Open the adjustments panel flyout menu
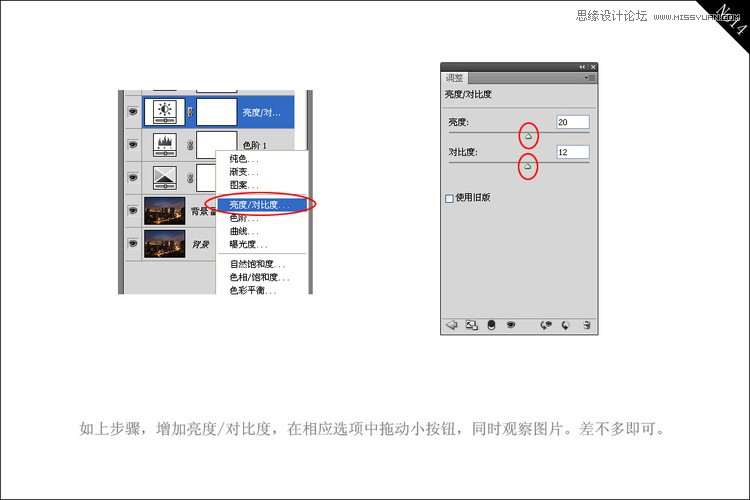This screenshot has height=500, width=750. tap(590, 78)
